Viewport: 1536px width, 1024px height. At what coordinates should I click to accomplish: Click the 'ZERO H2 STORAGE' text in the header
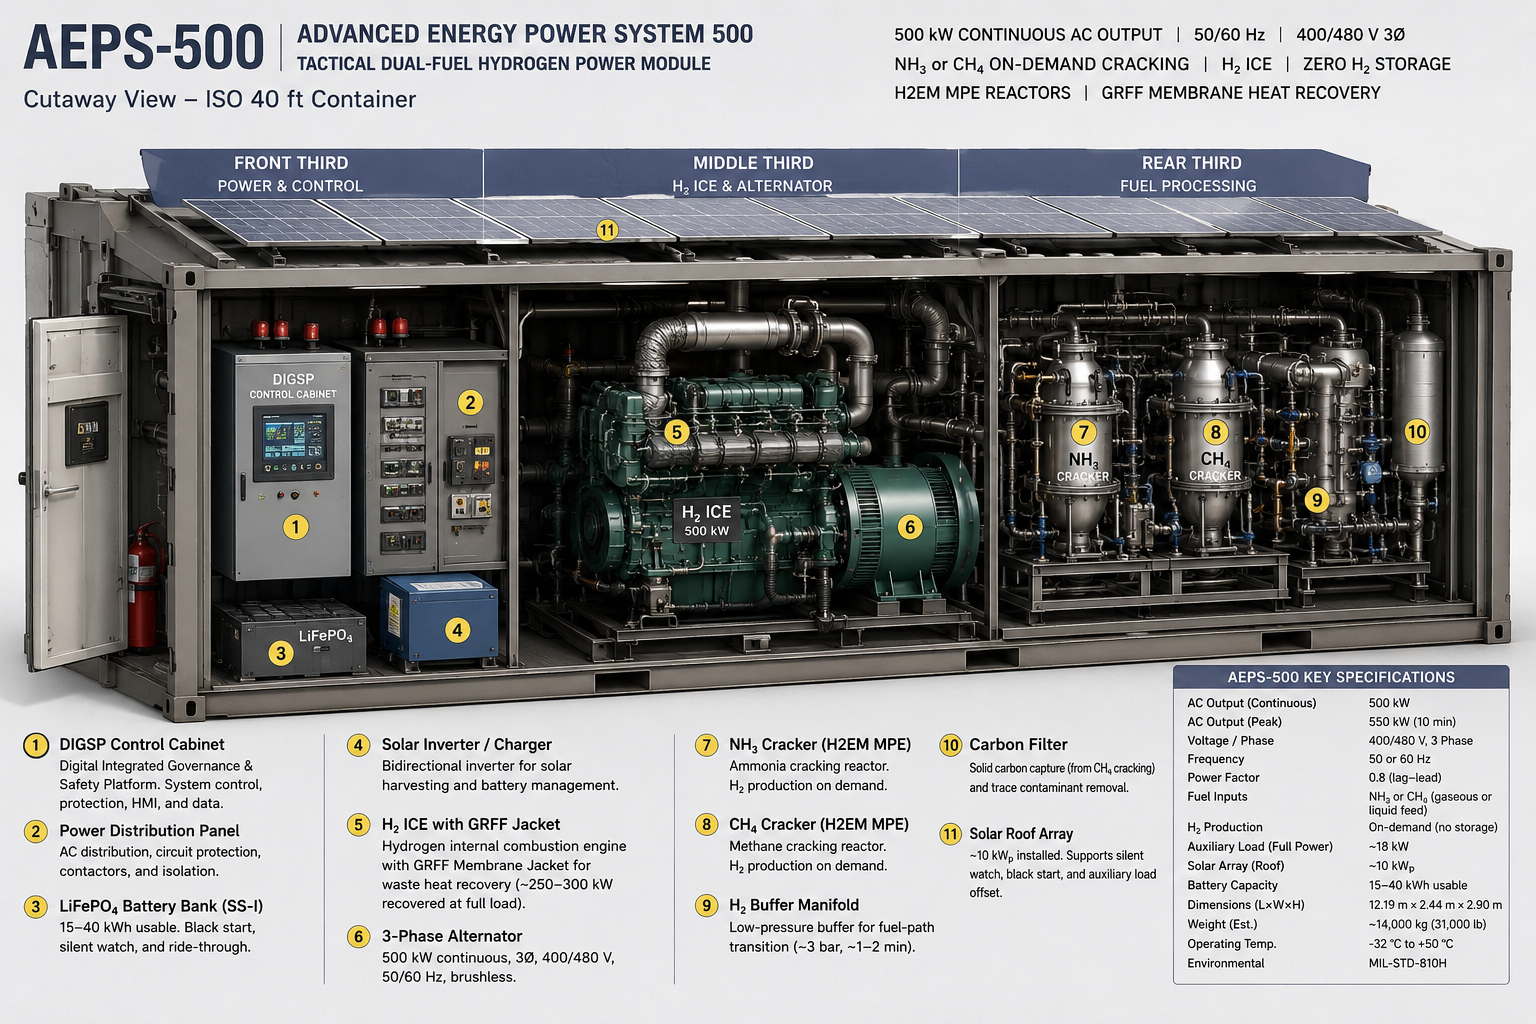1376,65
